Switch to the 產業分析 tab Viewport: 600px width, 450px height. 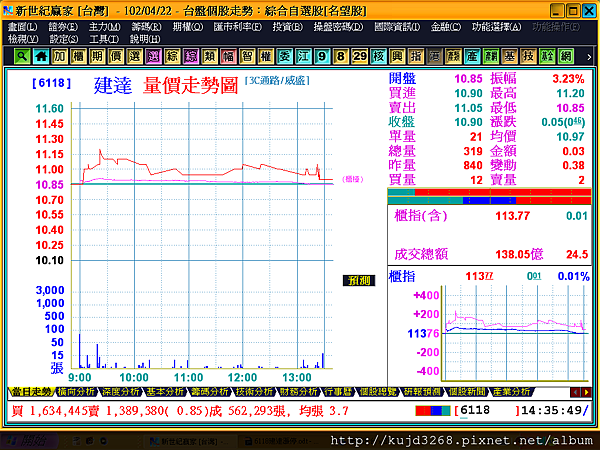click(x=510, y=392)
